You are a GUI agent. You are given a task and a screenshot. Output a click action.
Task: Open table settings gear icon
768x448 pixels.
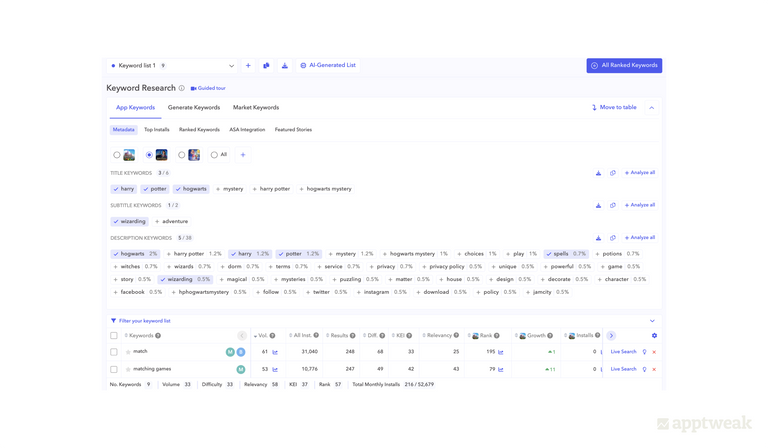tap(654, 335)
